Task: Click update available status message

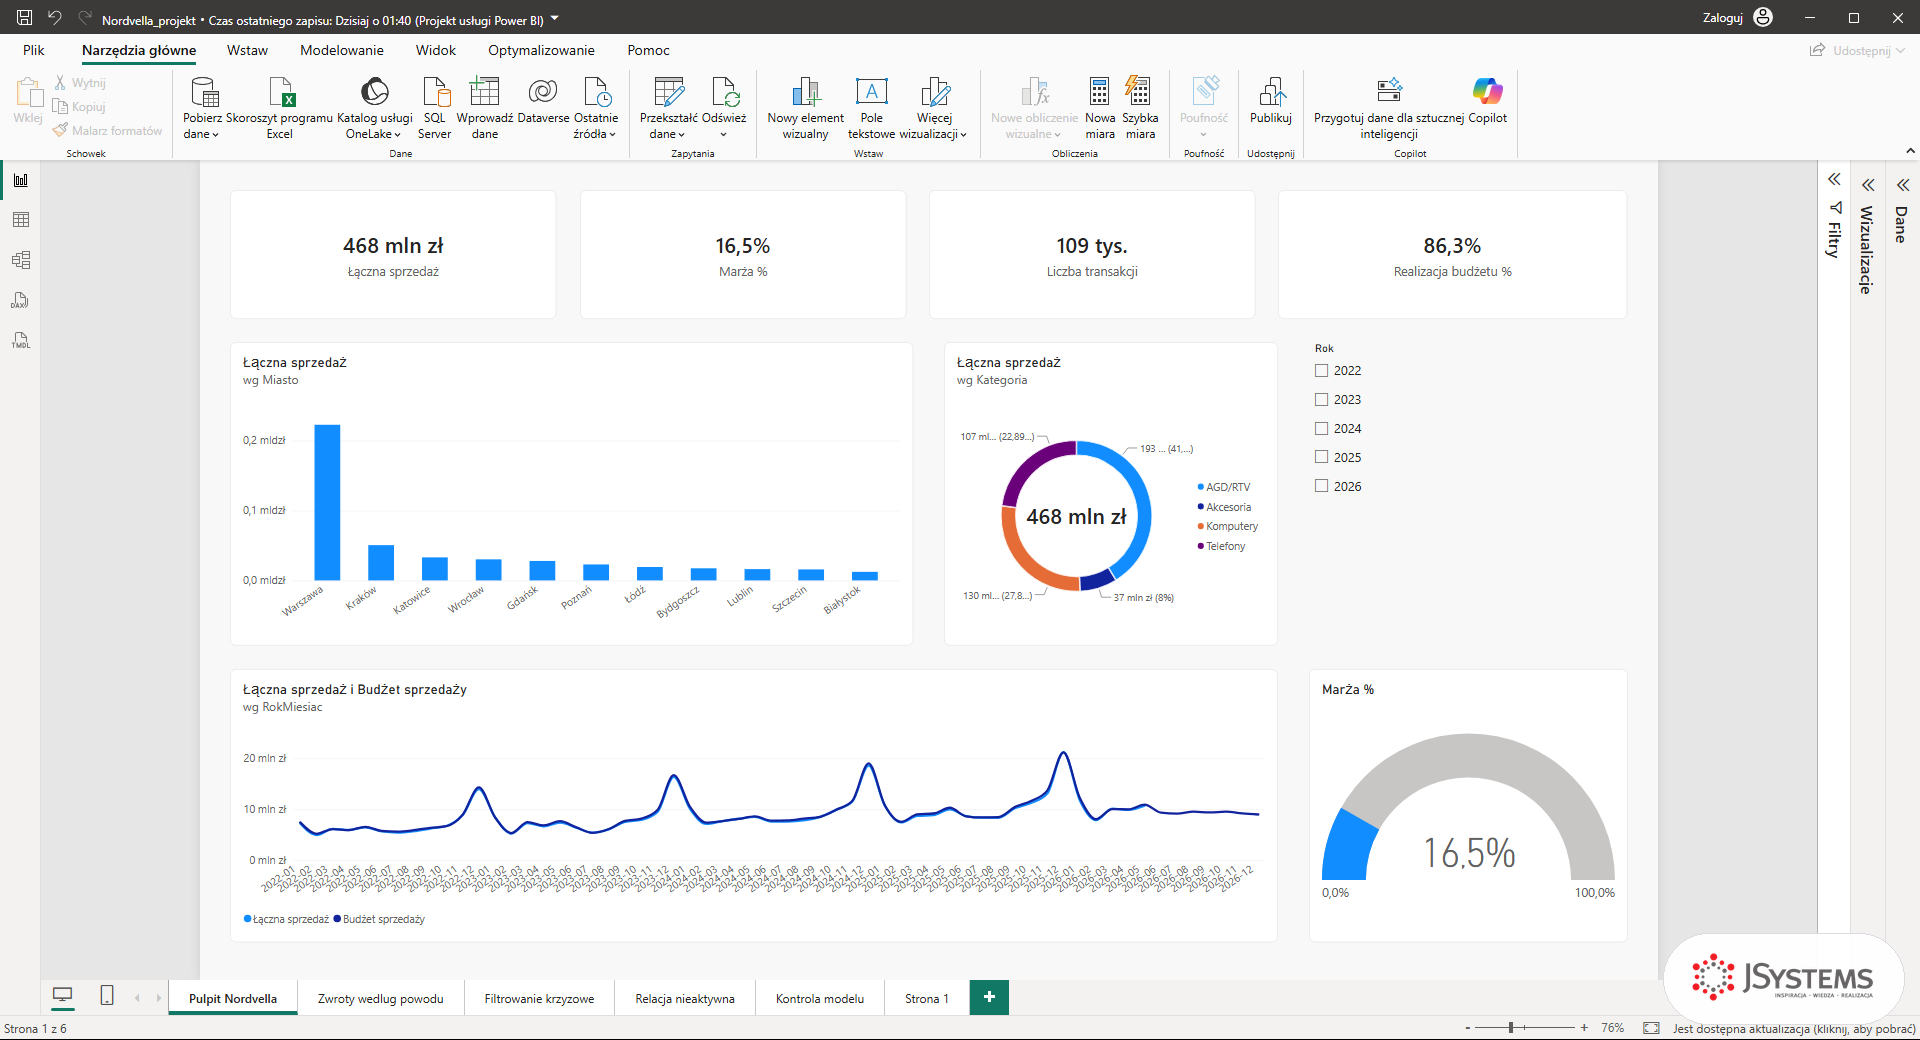Action: pyautogui.click(x=1794, y=1028)
